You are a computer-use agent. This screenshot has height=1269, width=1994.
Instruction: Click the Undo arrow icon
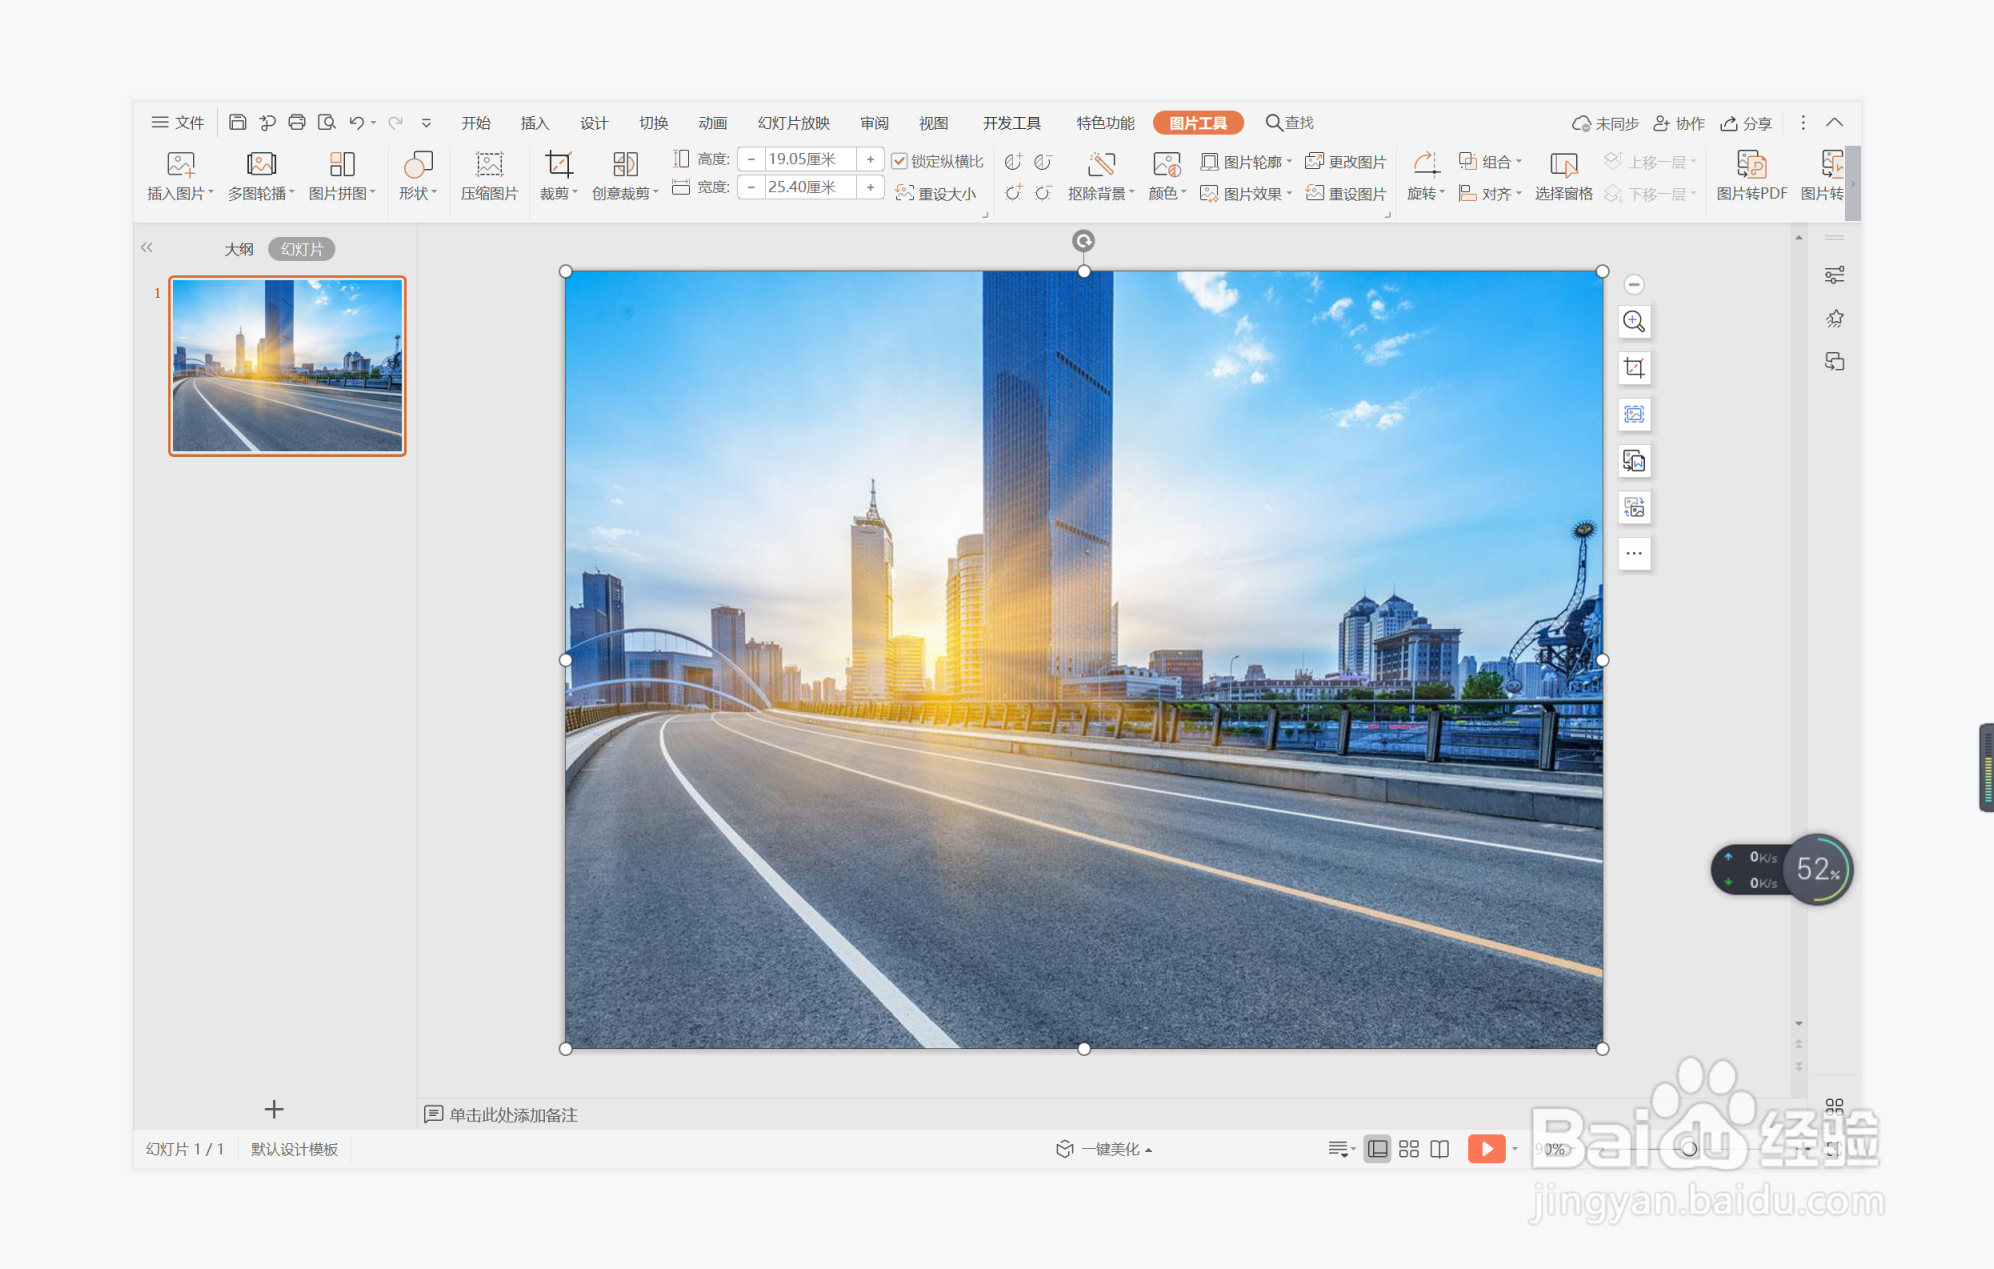coord(356,122)
